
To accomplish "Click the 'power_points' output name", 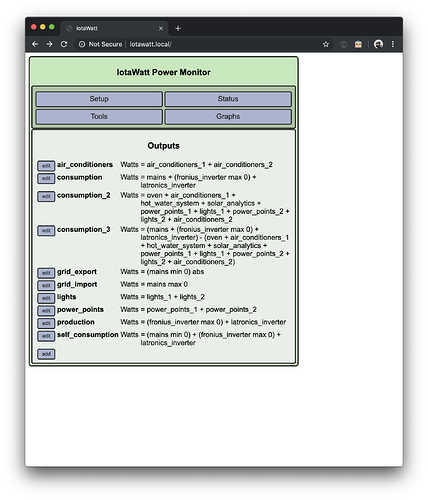I will pos(80,310).
